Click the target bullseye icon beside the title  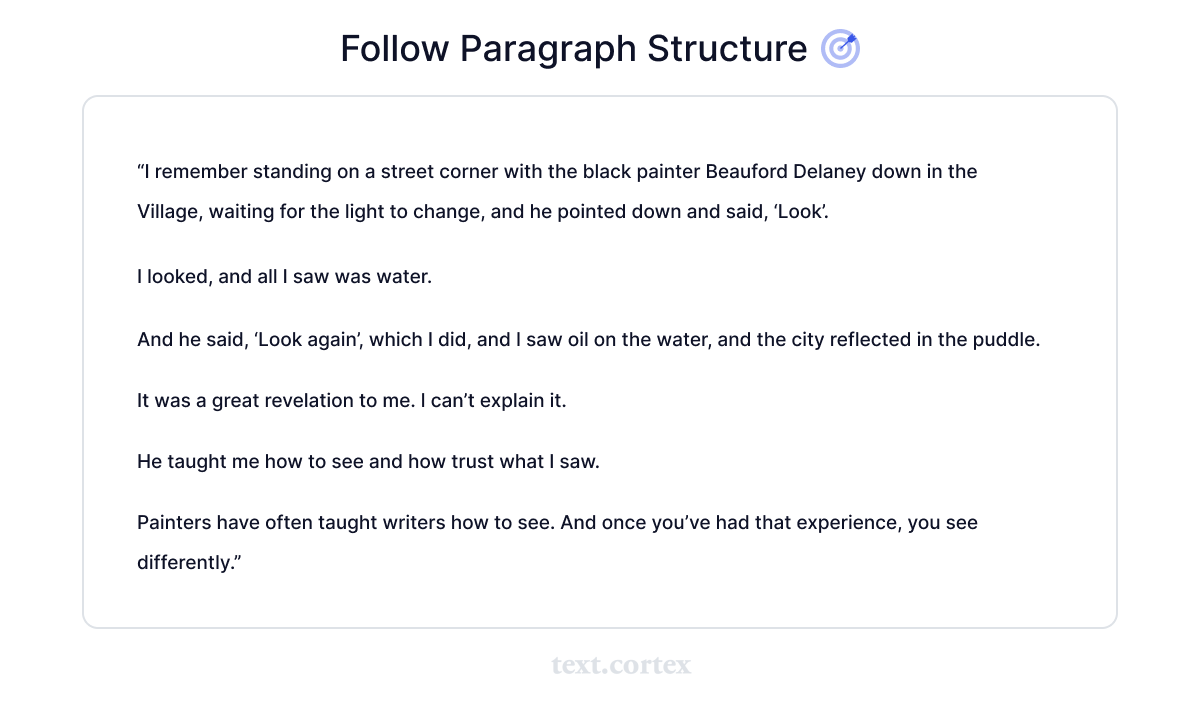click(840, 49)
